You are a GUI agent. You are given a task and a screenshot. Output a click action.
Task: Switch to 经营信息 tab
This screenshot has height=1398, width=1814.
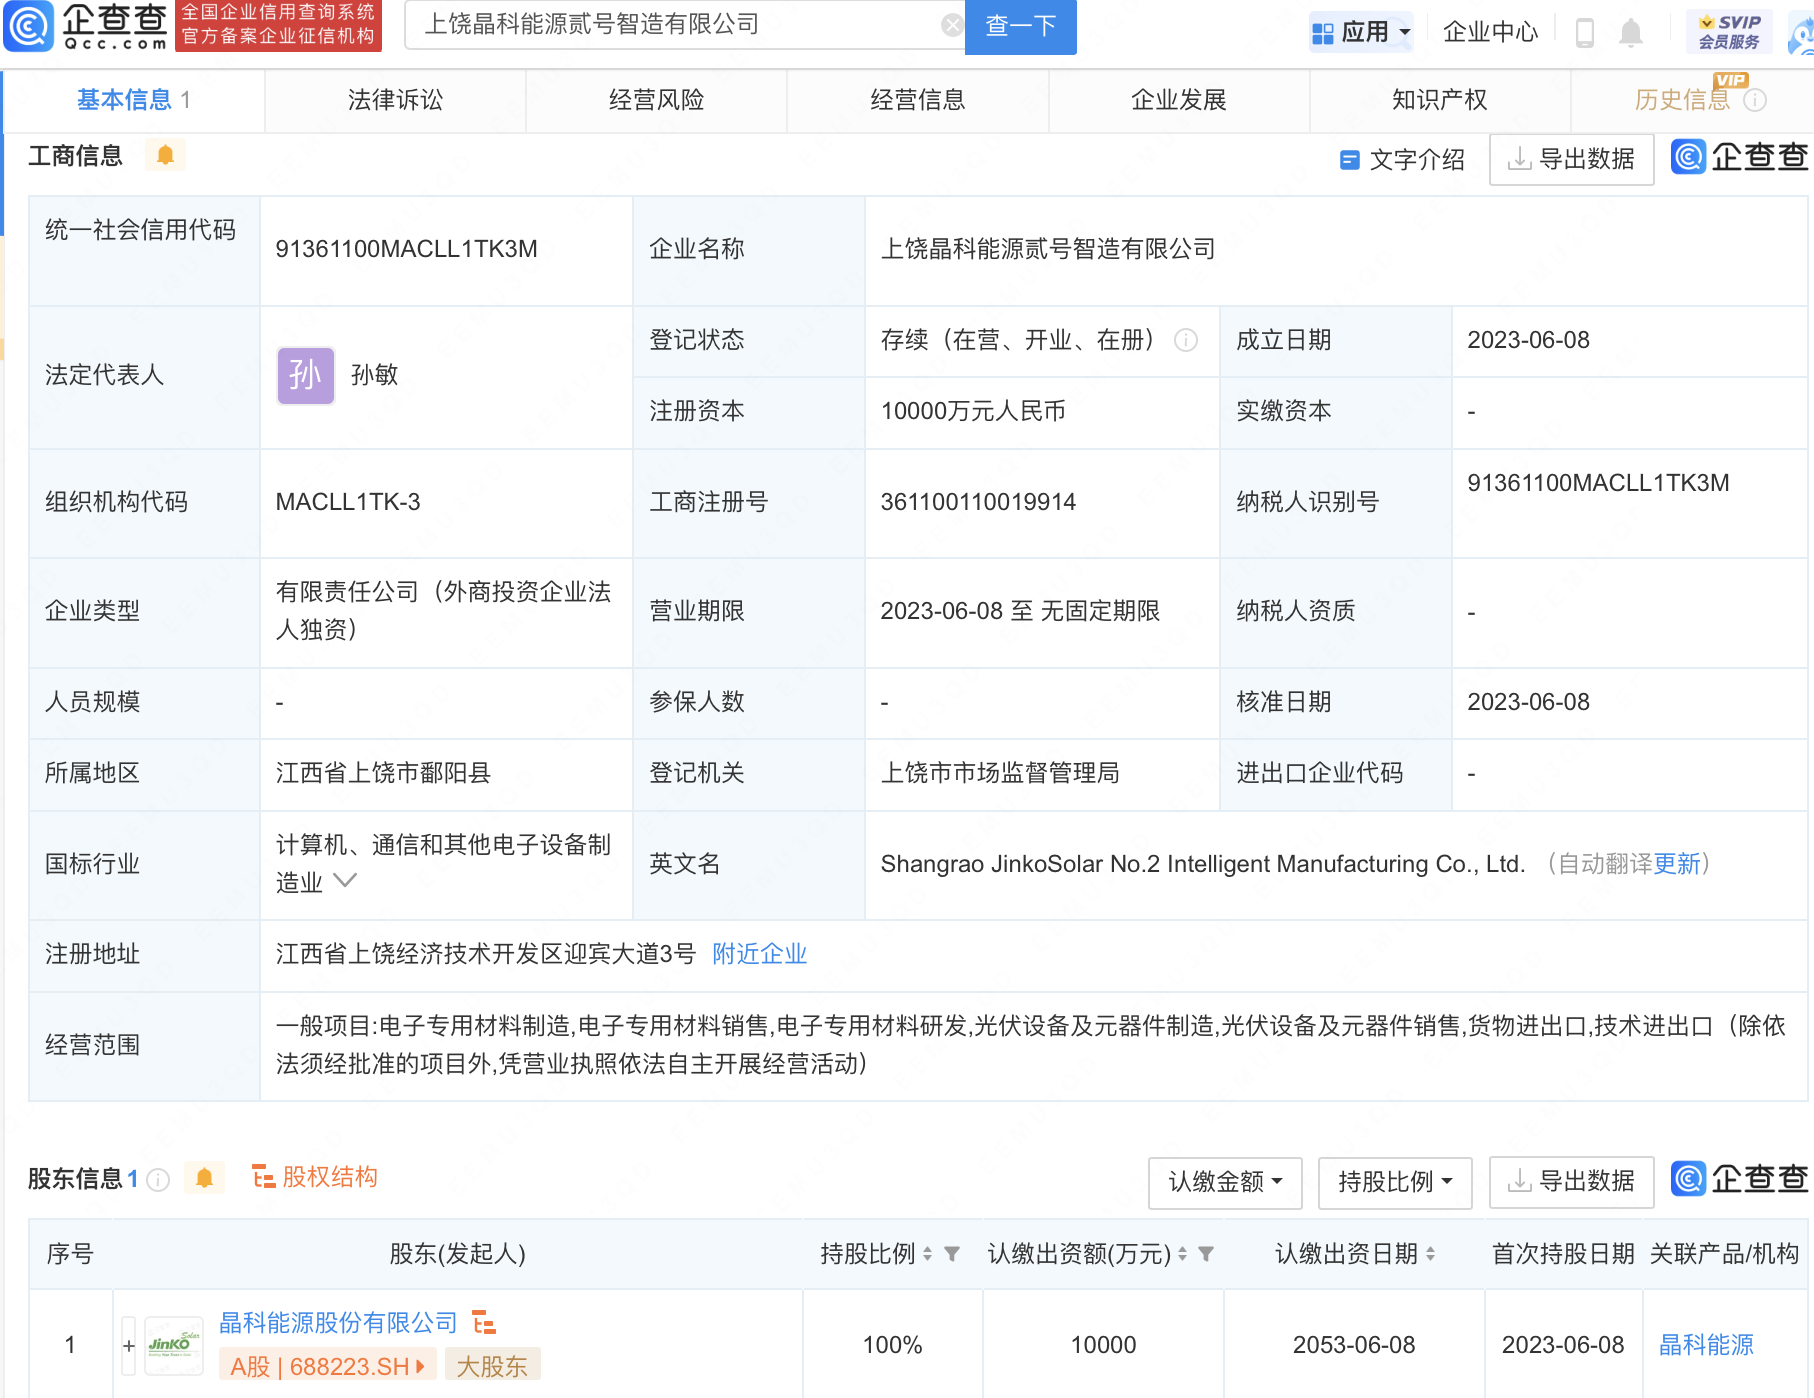pyautogui.click(x=917, y=100)
